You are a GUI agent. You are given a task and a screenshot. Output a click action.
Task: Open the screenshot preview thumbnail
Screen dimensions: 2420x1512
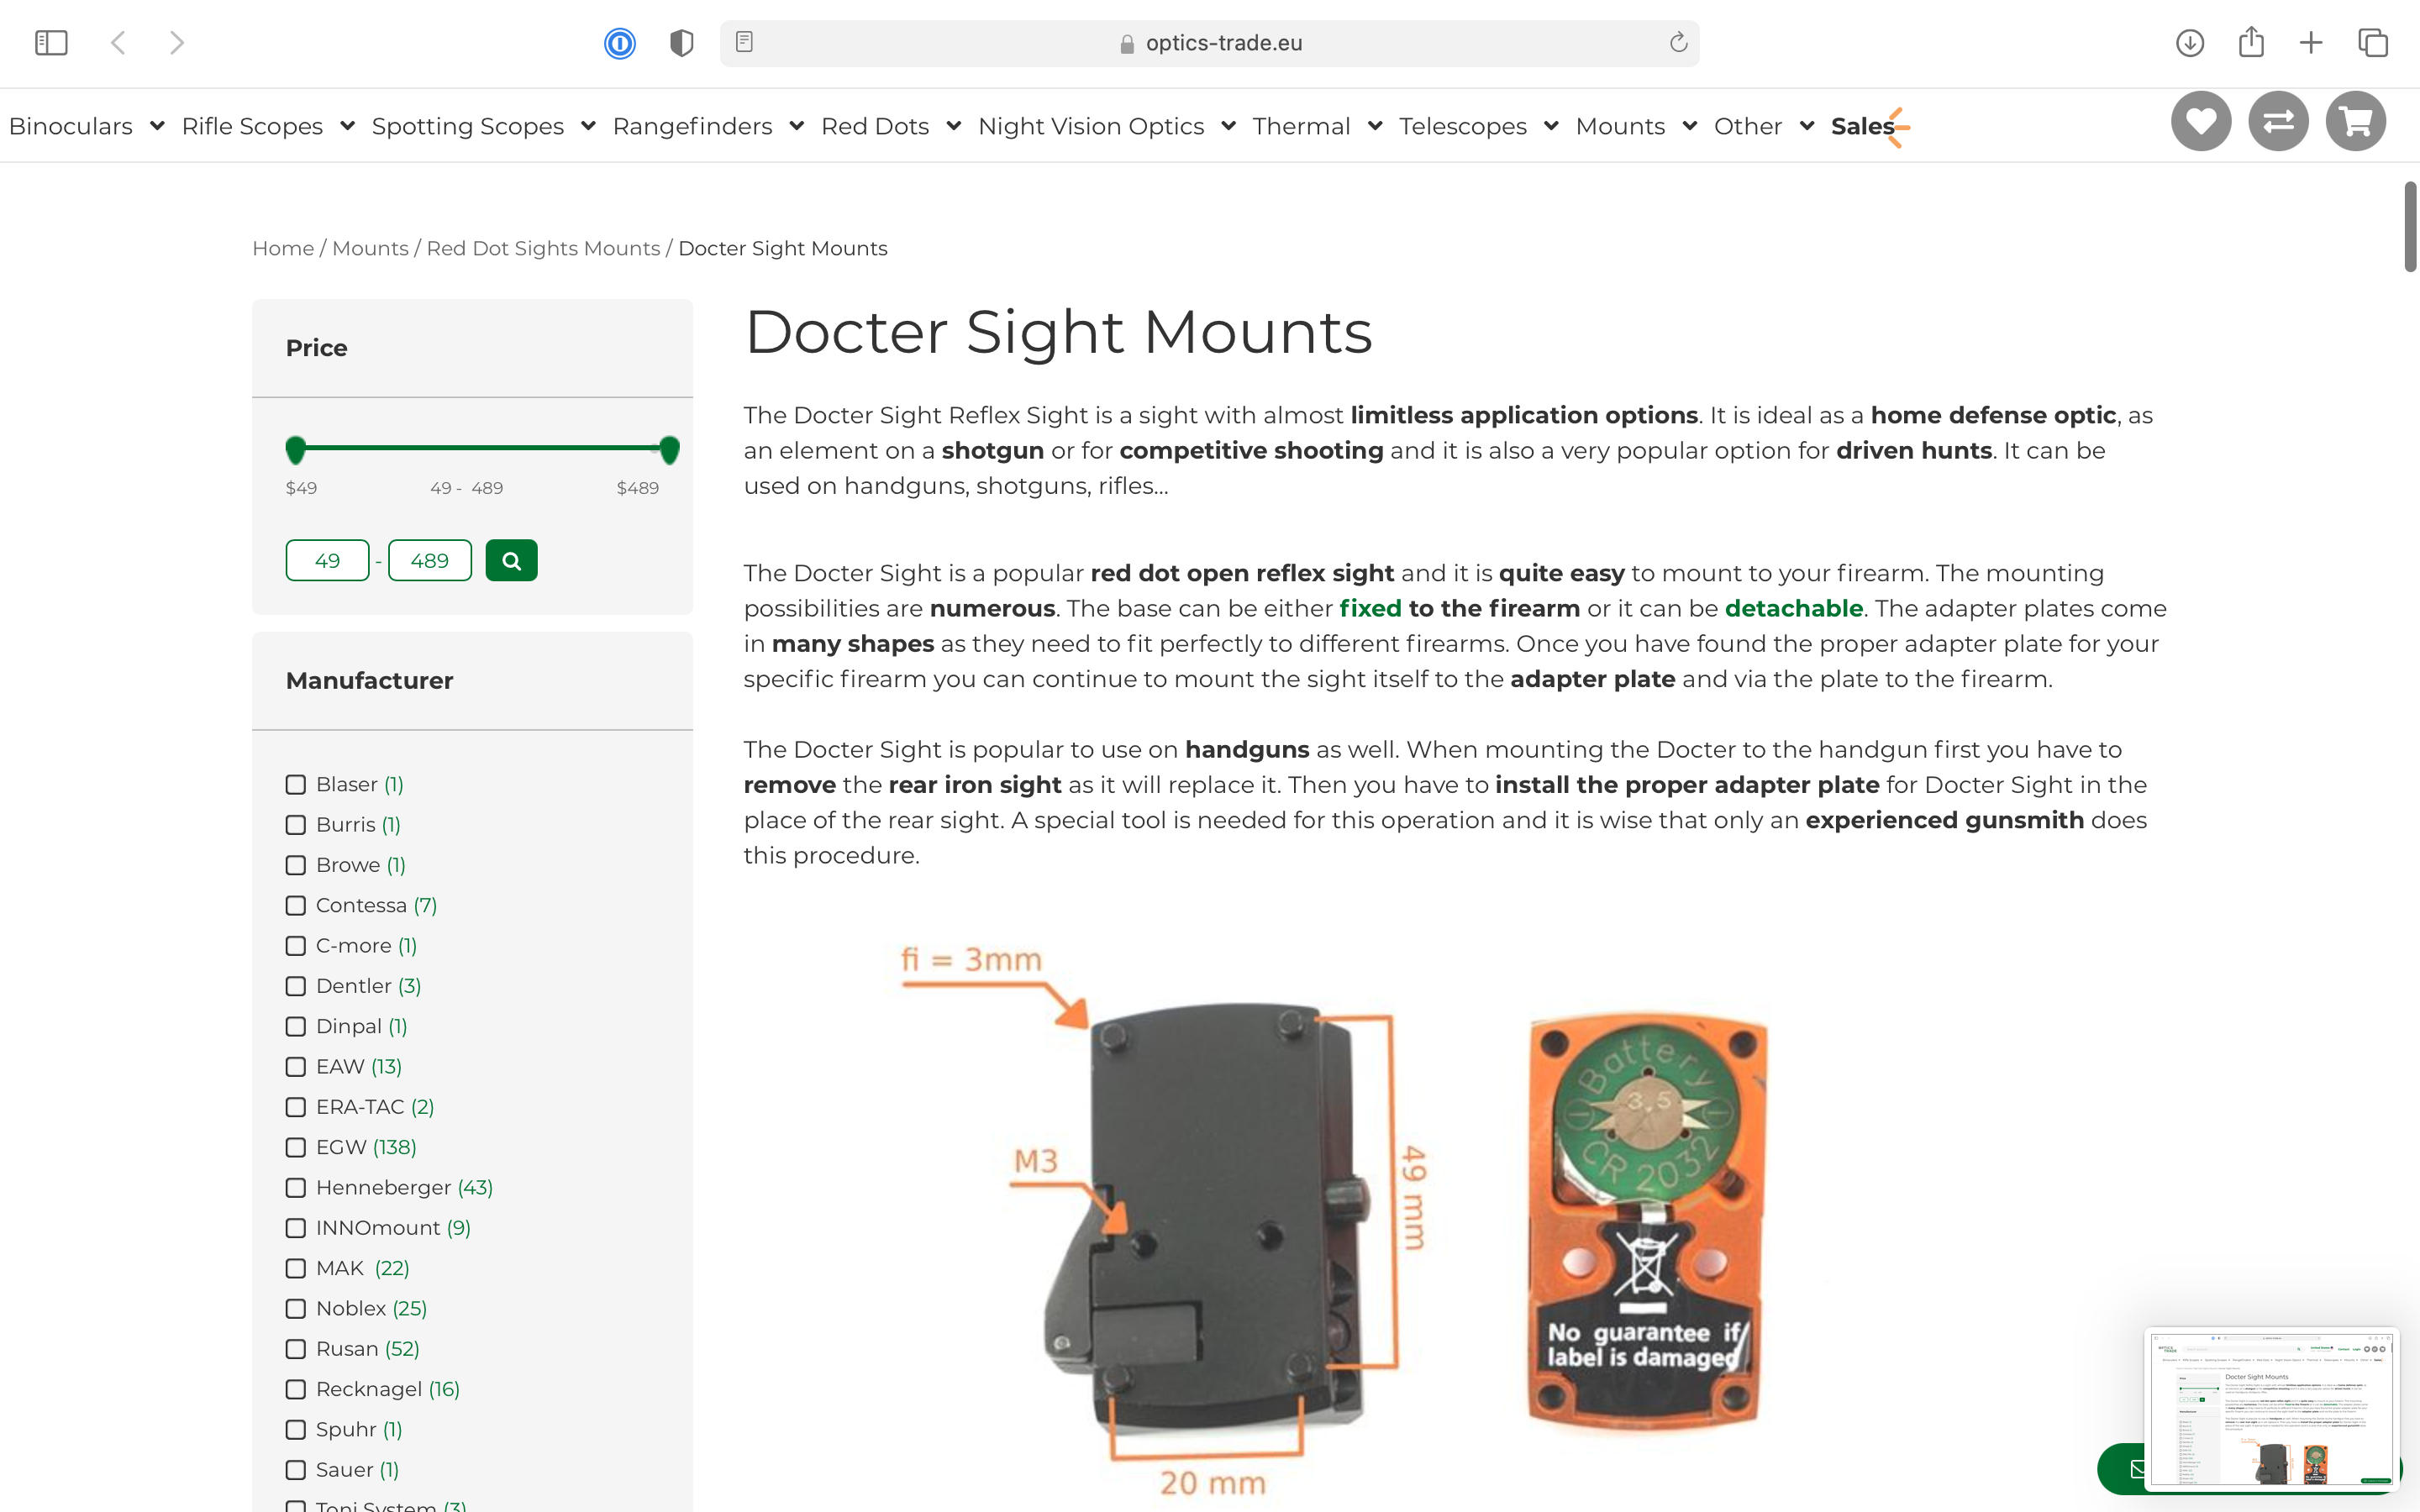(2271, 1410)
